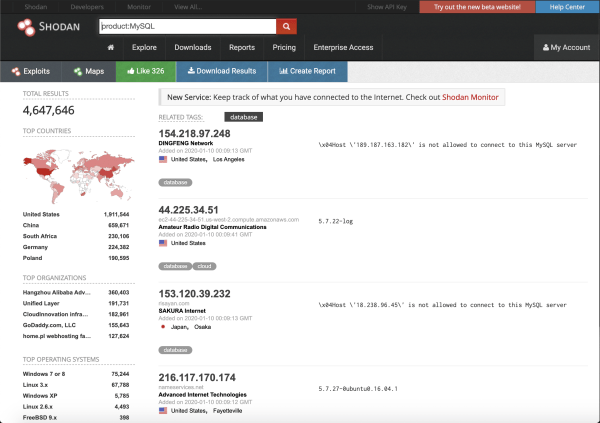Viewport: 600px width, 423px height.
Task: Click the database tag under 153.120.39.232
Action: 175,350
